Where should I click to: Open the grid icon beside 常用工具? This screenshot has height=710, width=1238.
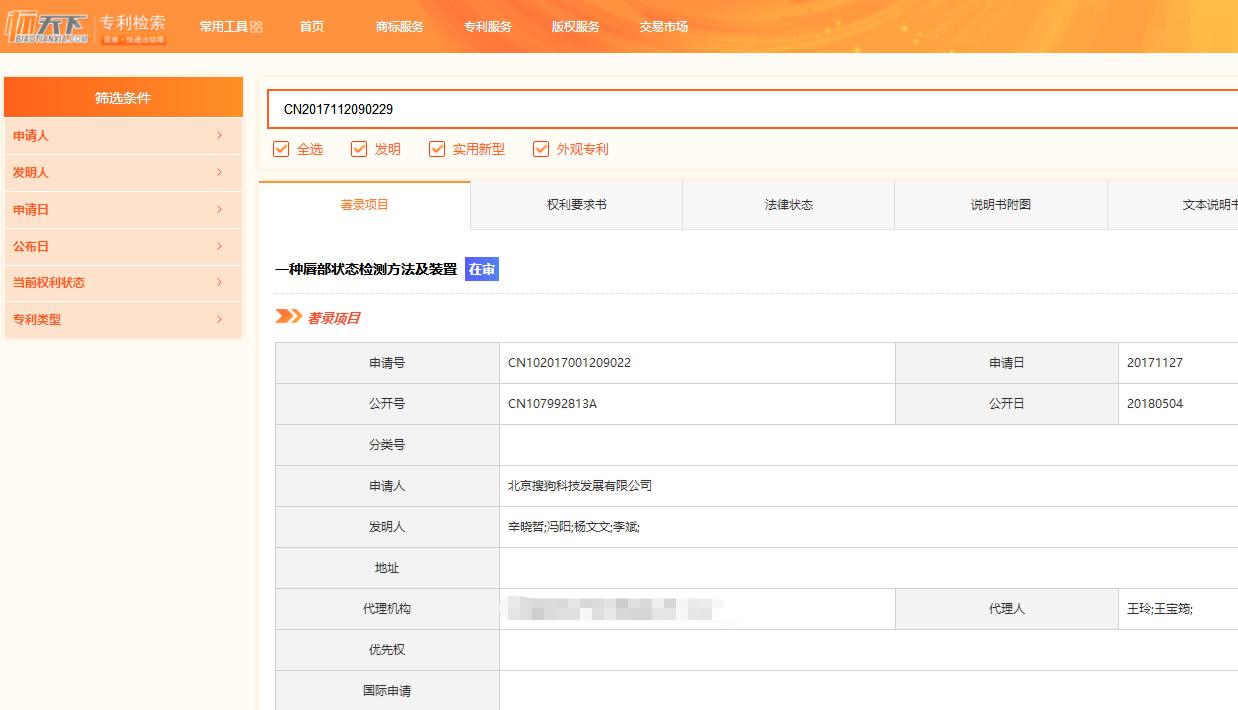point(258,26)
